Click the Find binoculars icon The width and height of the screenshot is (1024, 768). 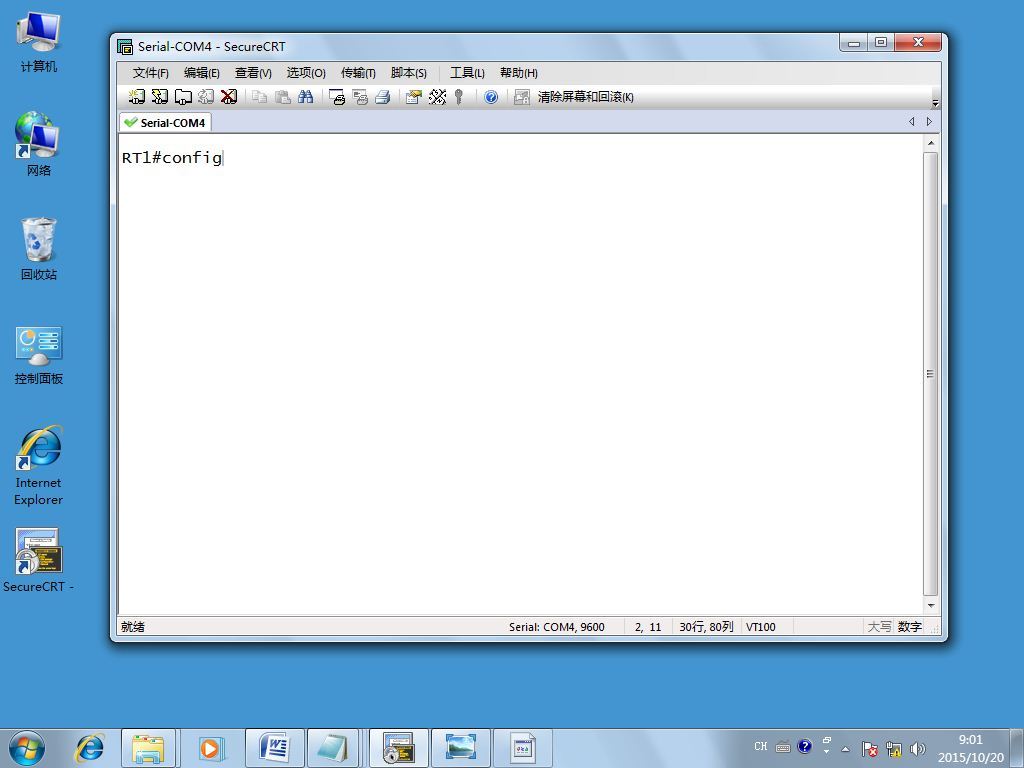click(x=305, y=97)
